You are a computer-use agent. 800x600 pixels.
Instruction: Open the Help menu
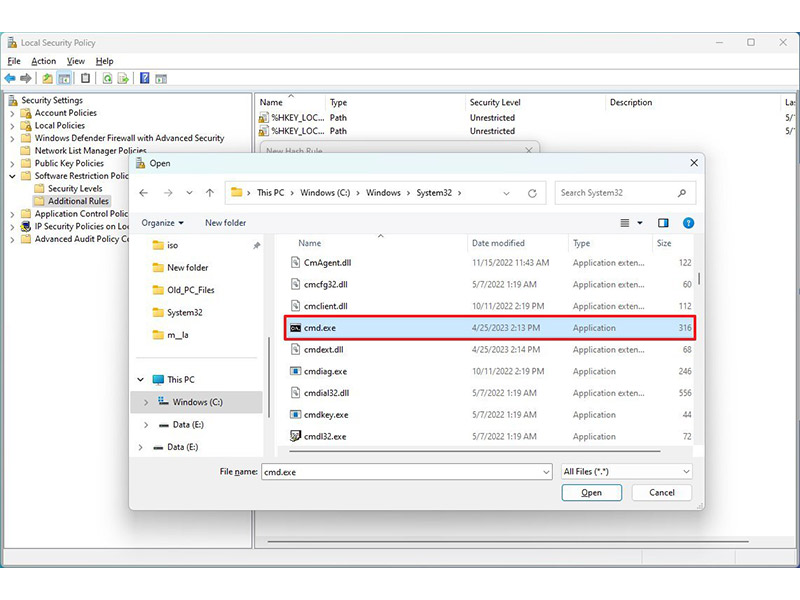pyautogui.click(x=105, y=61)
